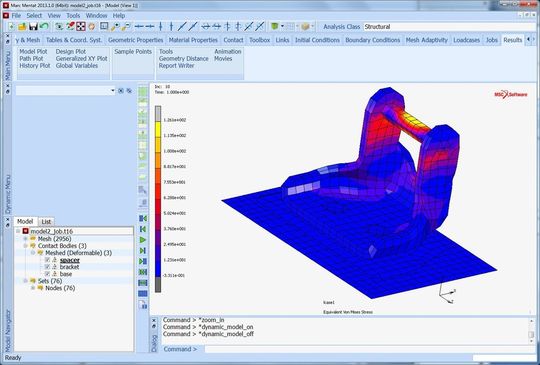The width and height of the screenshot is (540, 365).
Task: Toggle the base contact body checkbox
Action: pyautogui.click(x=47, y=274)
